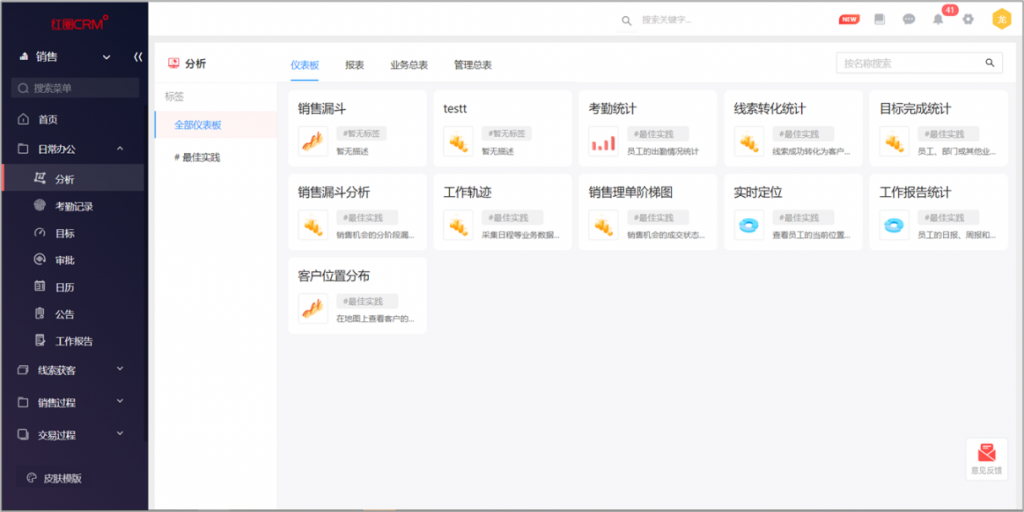The height and width of the screenshot is (512, 1024).
Task: Collapse the 日常办公 menu group
Action: (x=120, y=149)
